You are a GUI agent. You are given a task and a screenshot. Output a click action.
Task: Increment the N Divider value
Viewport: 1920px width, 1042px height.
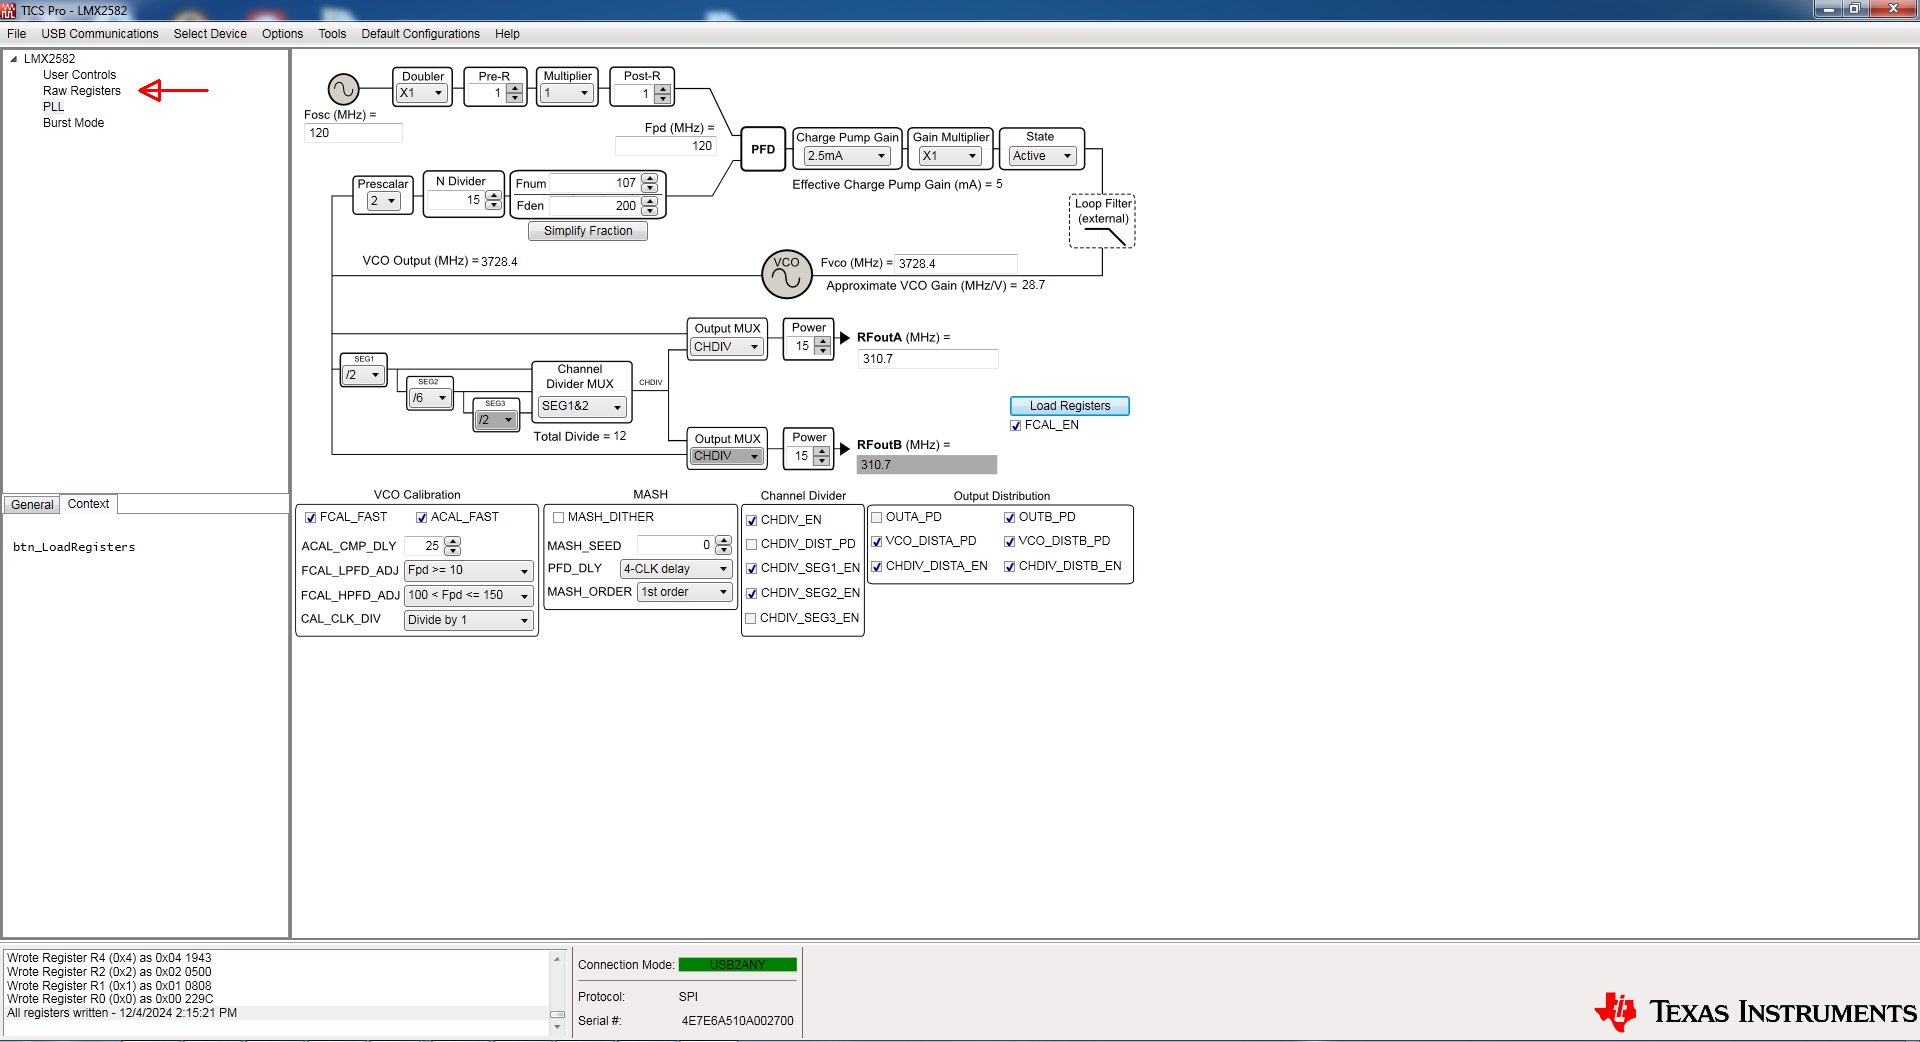coord(494,195)
